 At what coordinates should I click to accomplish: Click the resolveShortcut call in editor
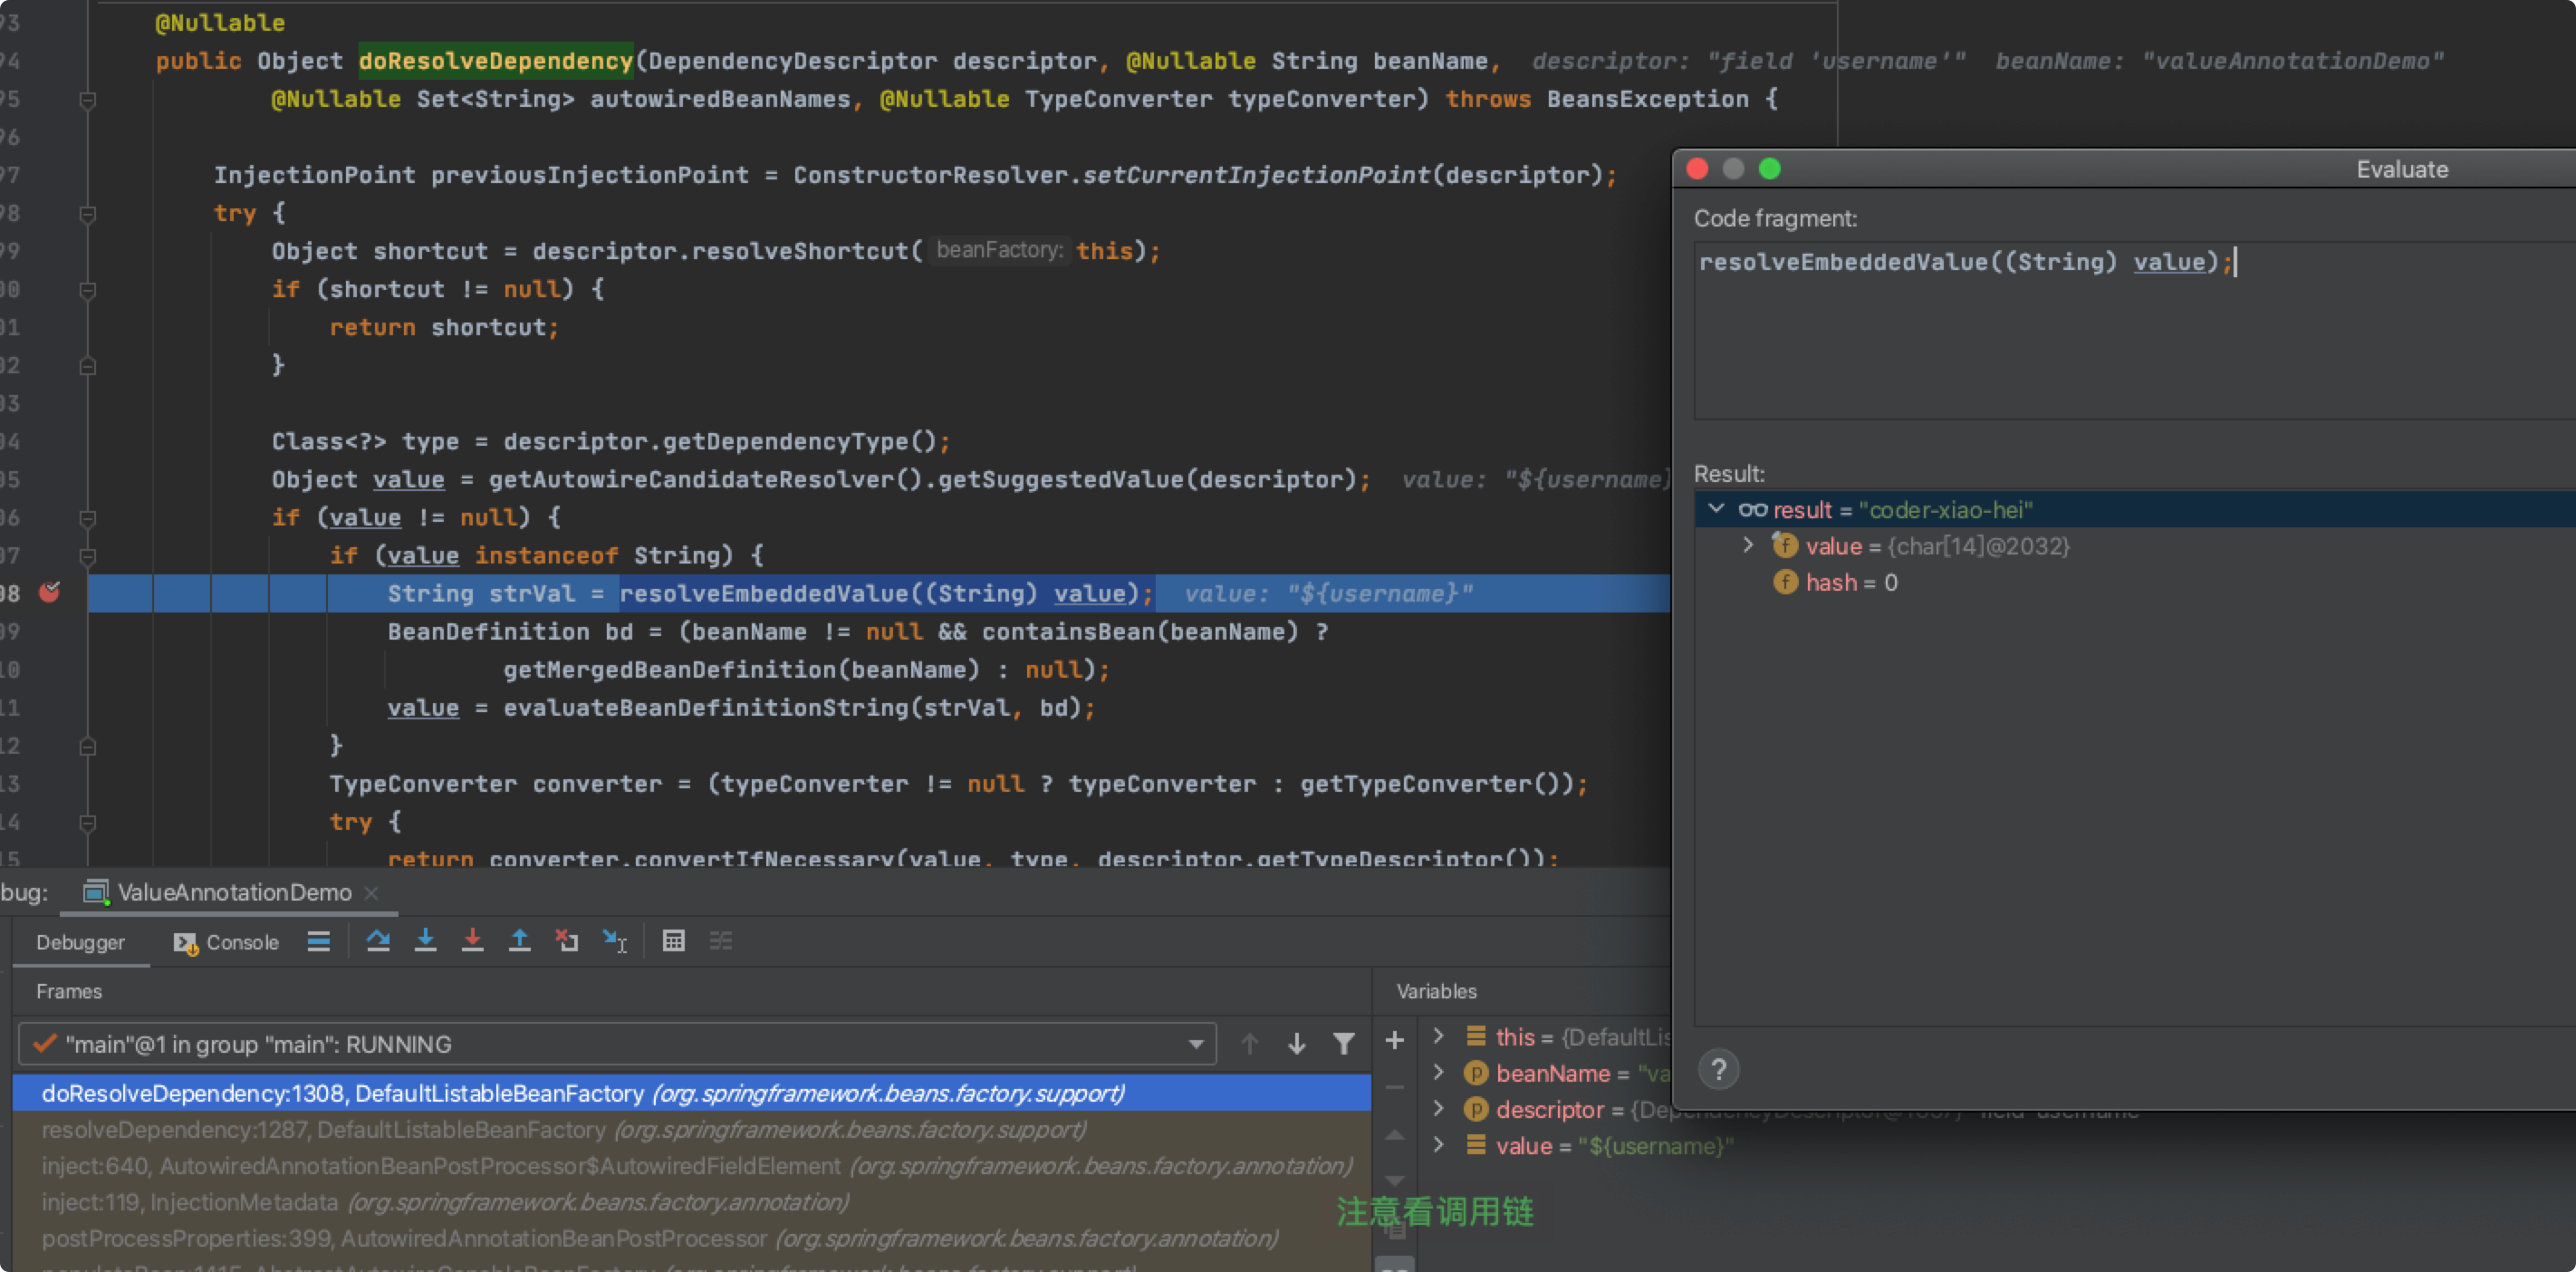800,251
